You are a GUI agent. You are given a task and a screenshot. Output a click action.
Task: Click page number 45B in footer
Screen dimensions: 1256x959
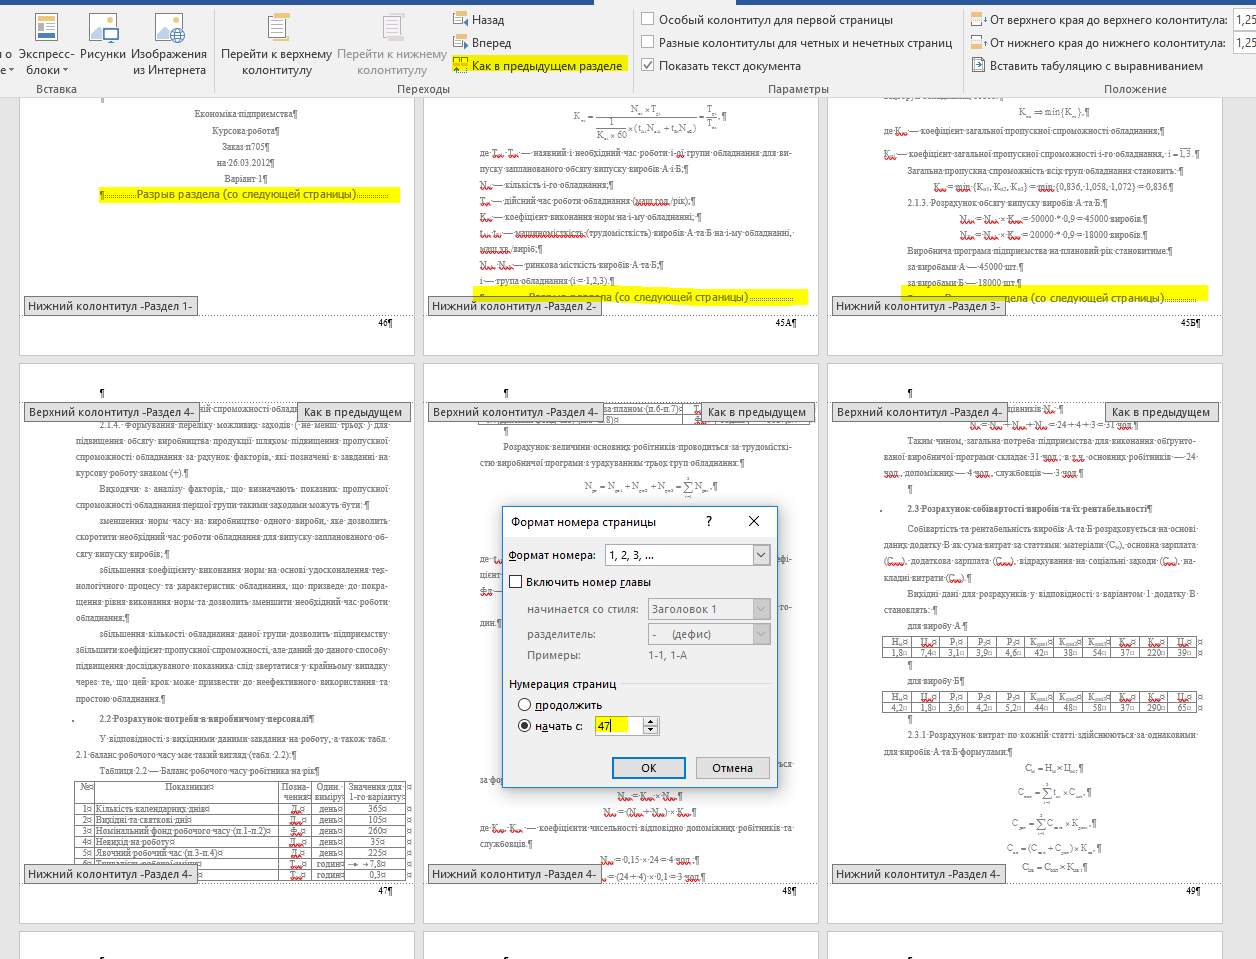1190,323
